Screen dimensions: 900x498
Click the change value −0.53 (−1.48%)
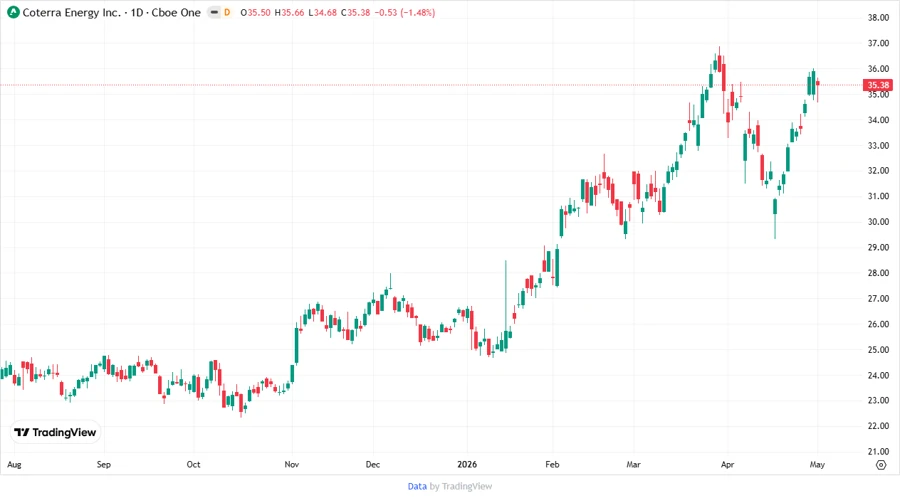(x=405, y=12)
